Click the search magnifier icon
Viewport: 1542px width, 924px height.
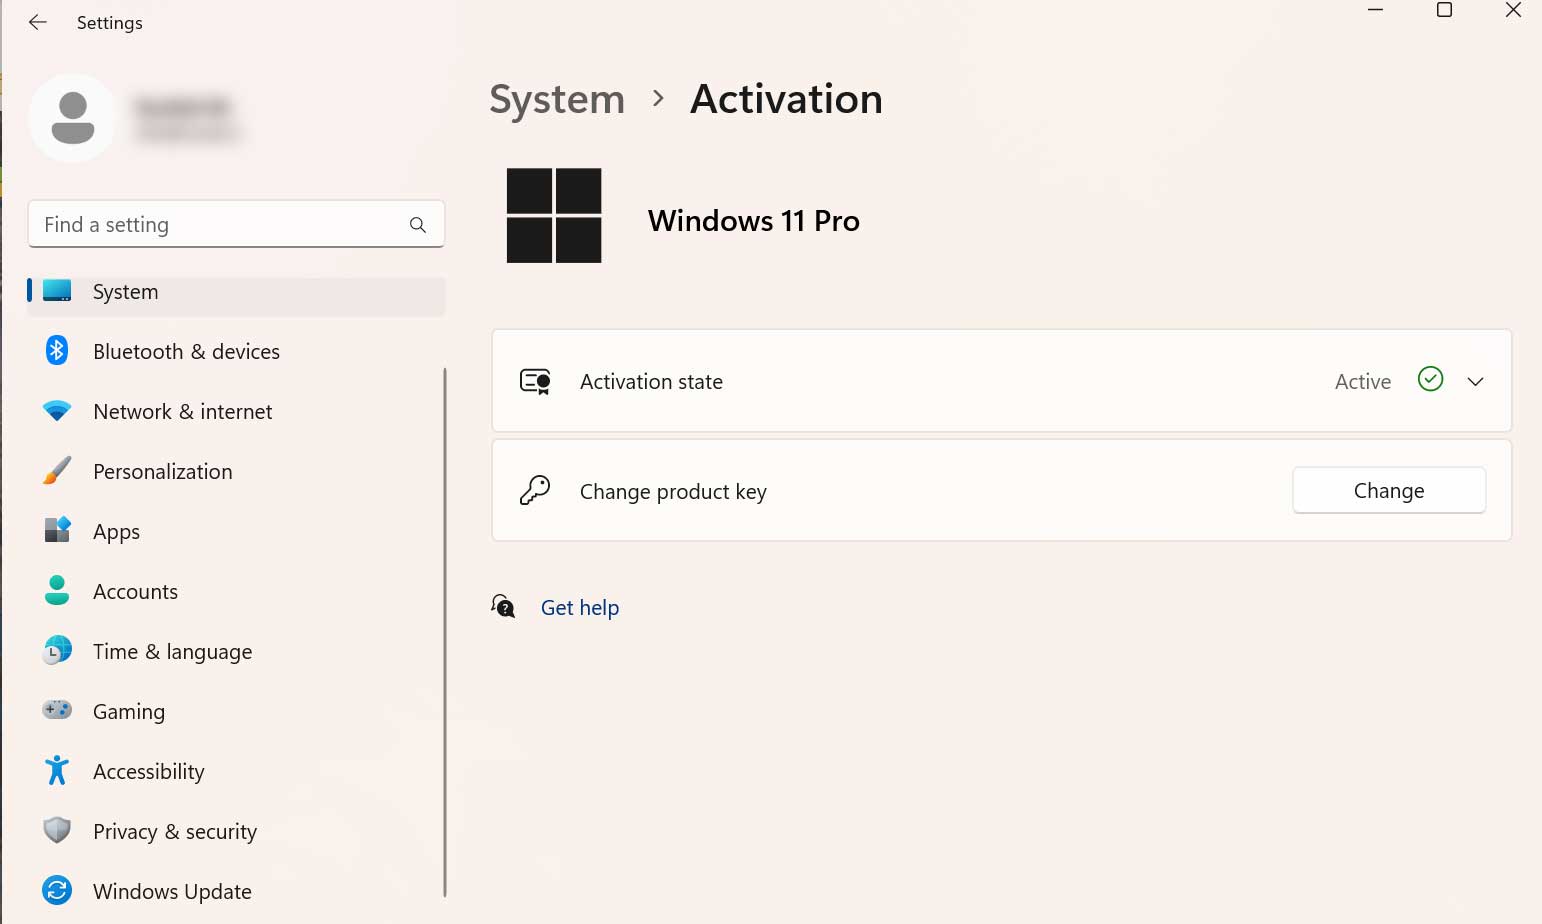coord(418,224)
